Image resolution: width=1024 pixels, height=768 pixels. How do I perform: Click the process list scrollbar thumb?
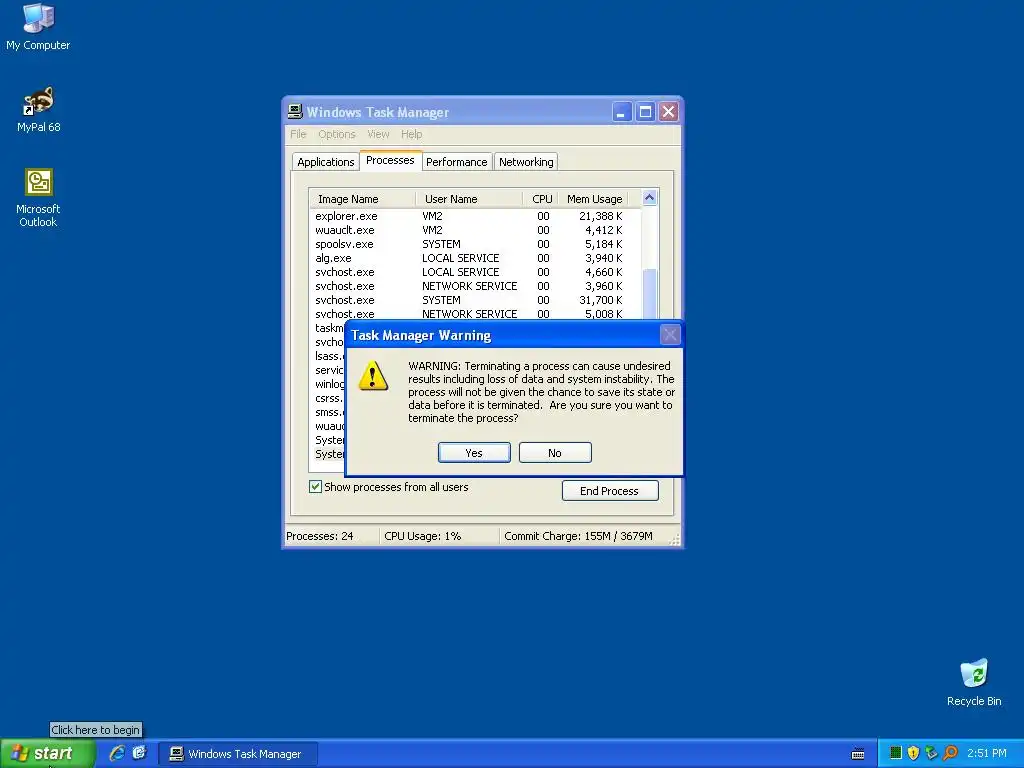(649, 294)
